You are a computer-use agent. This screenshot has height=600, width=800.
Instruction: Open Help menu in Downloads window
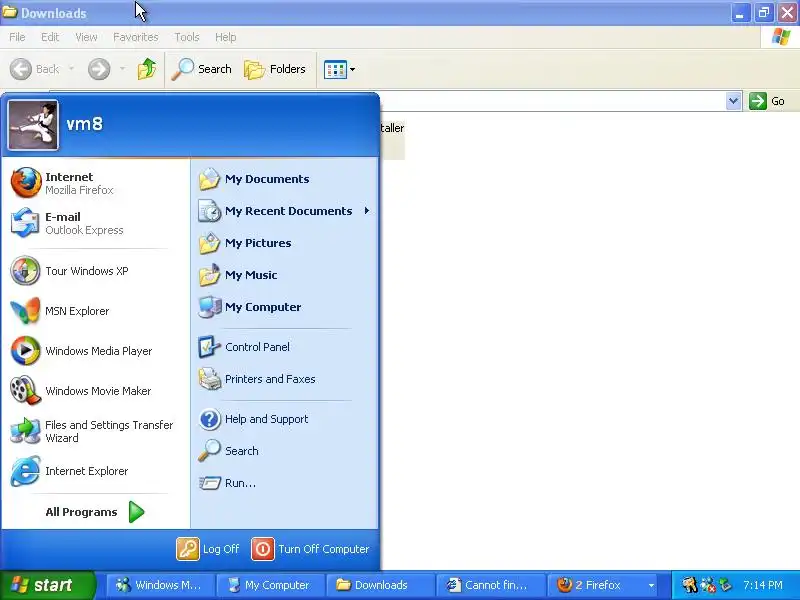tap(226, 37)
